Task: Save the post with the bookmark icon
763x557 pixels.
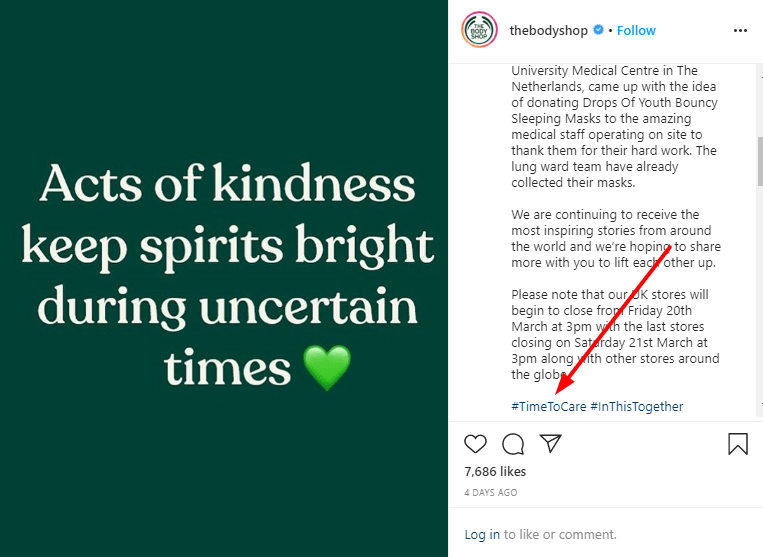Action: click(x=737, y=444)
